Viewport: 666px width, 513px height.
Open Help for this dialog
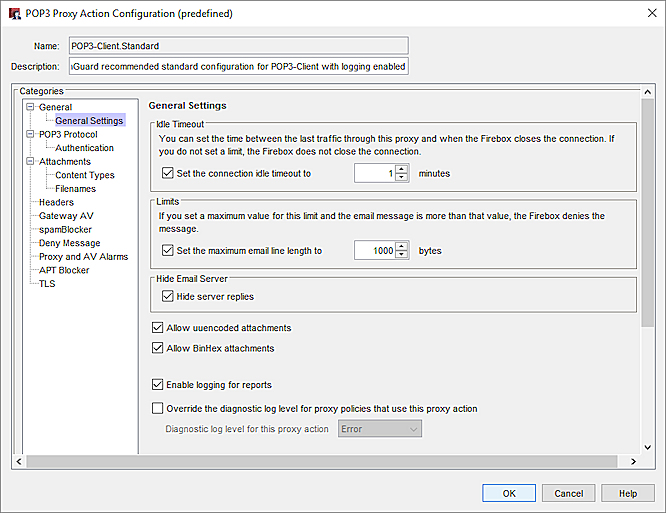tap(628, 493)
